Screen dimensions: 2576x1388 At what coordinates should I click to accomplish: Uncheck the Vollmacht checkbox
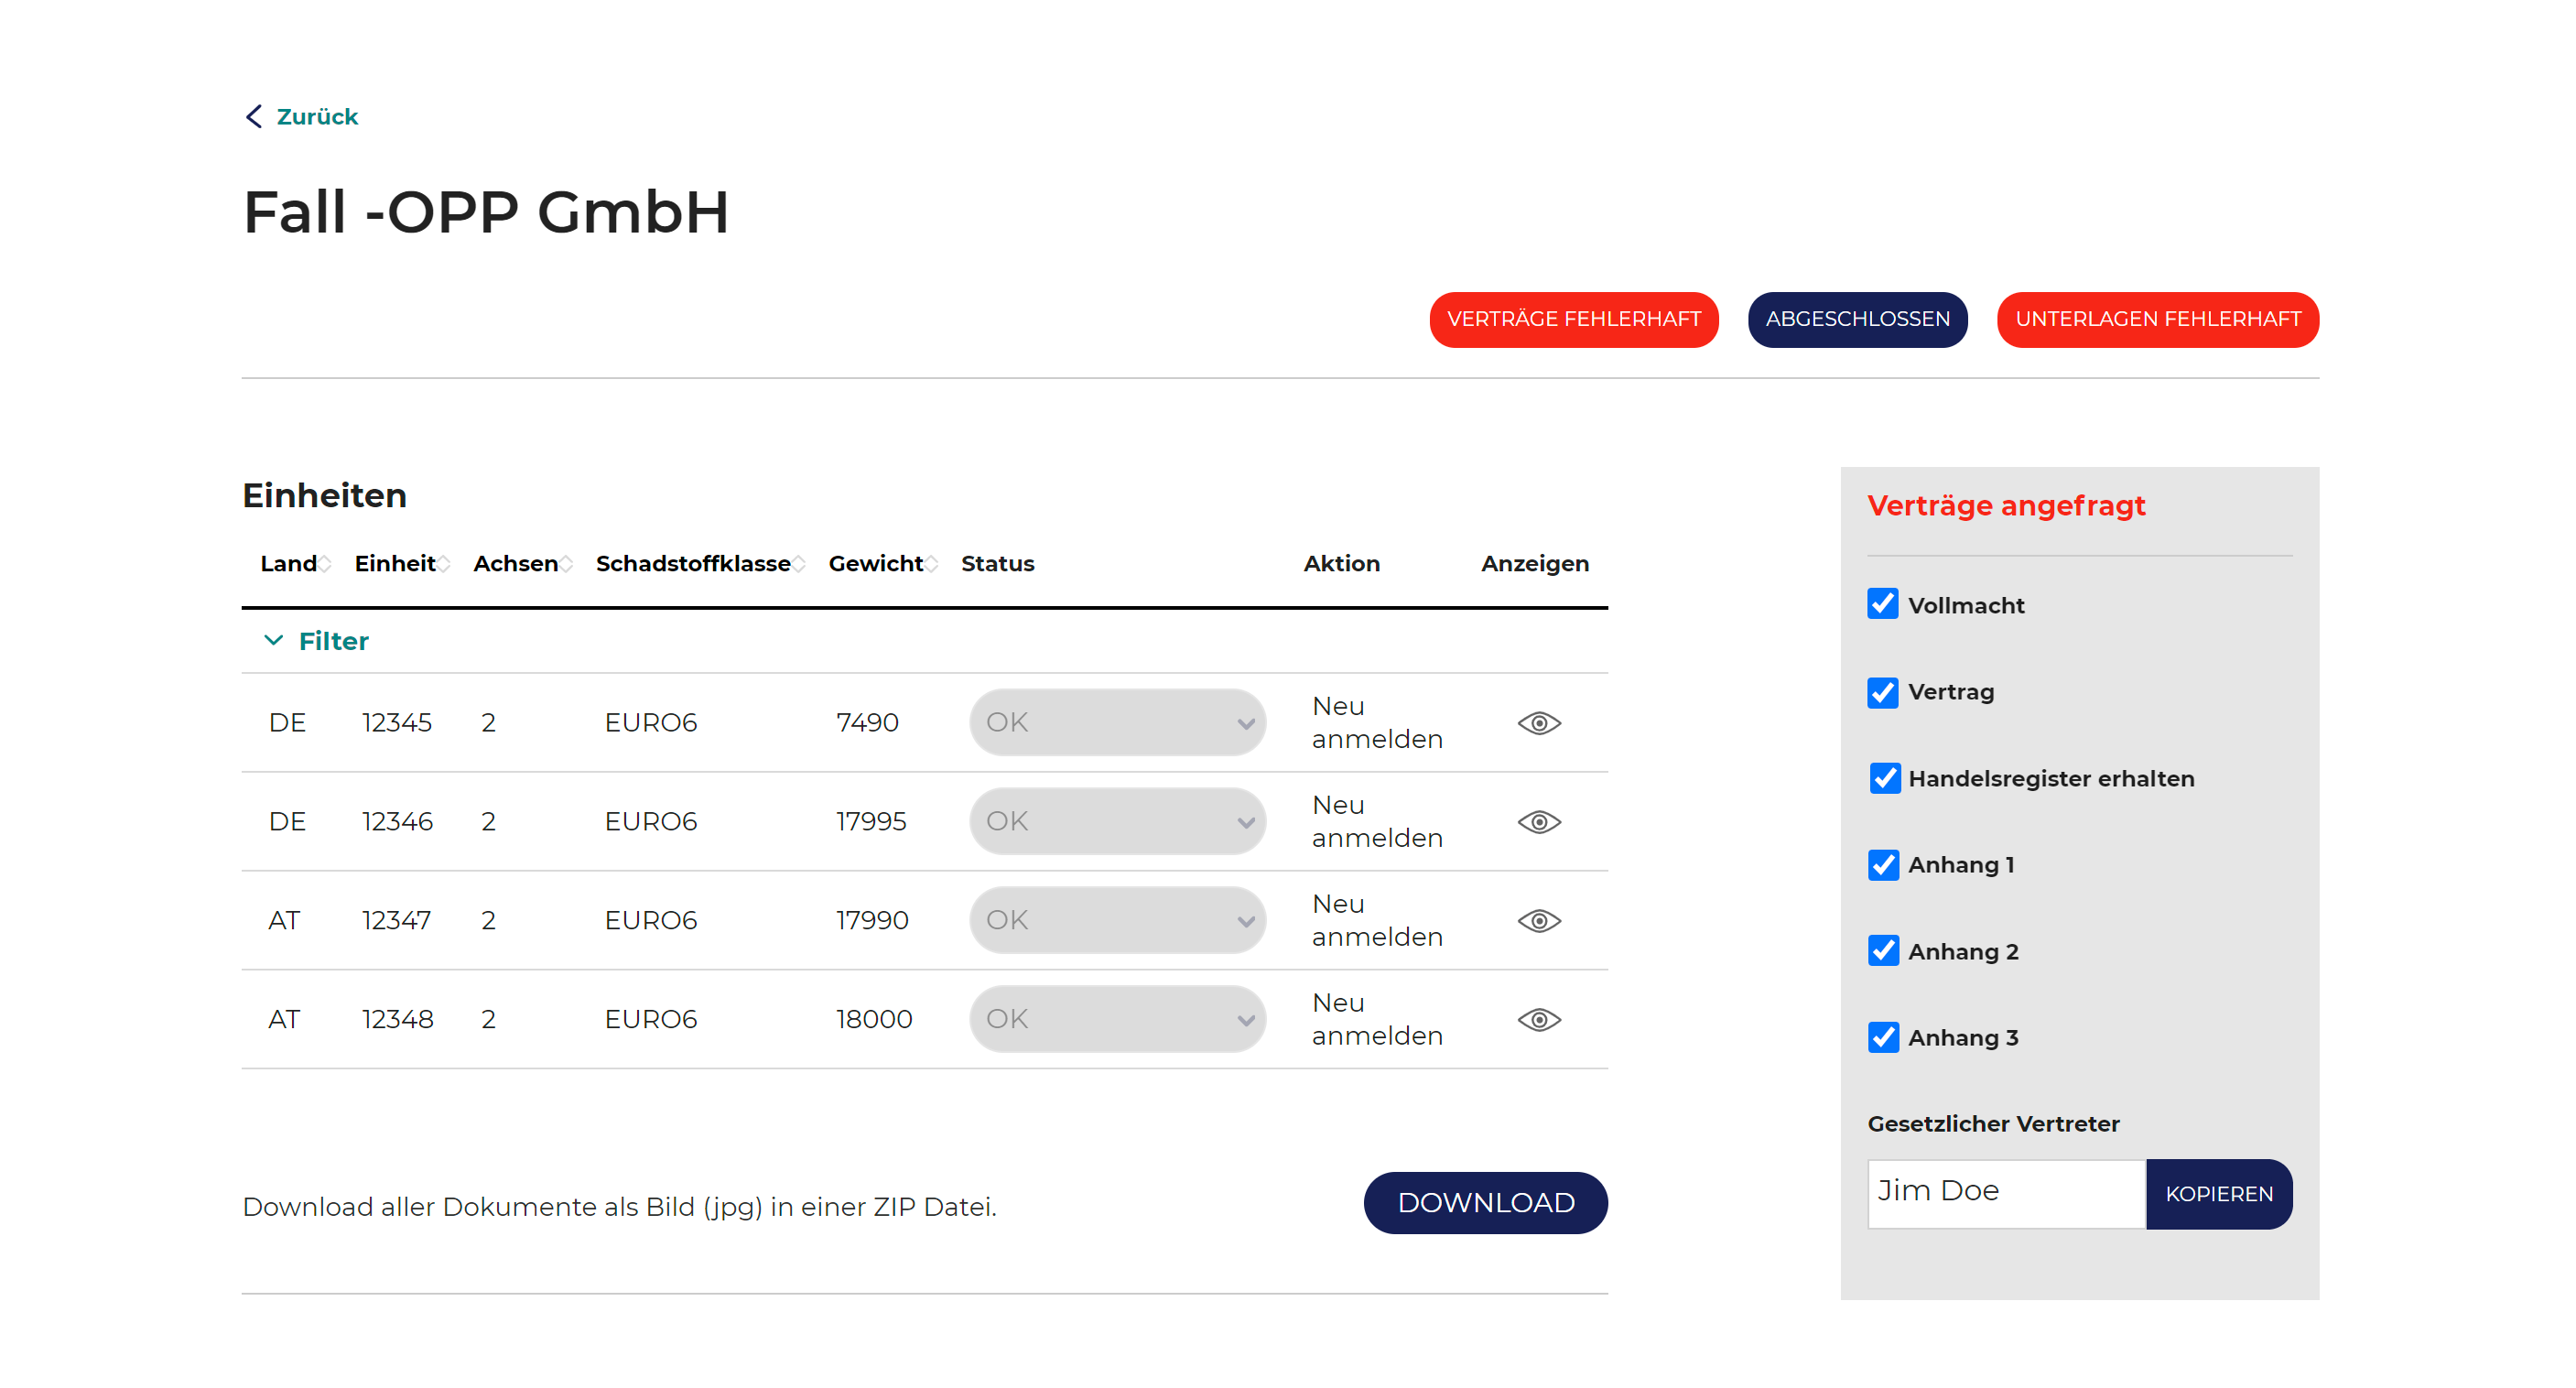(1883, 604)
